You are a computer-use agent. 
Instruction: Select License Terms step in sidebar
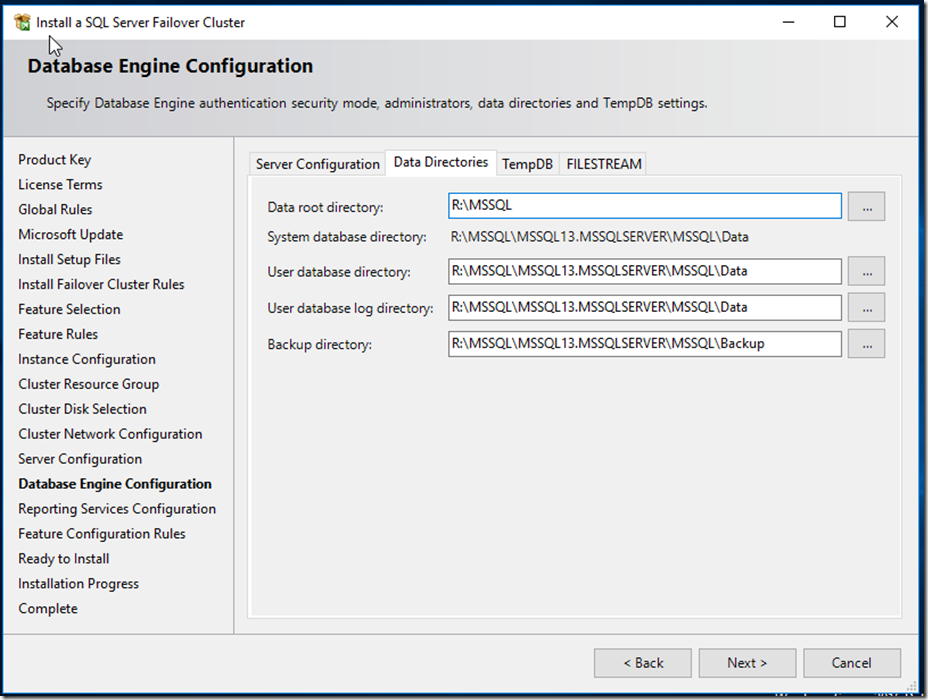60,185
